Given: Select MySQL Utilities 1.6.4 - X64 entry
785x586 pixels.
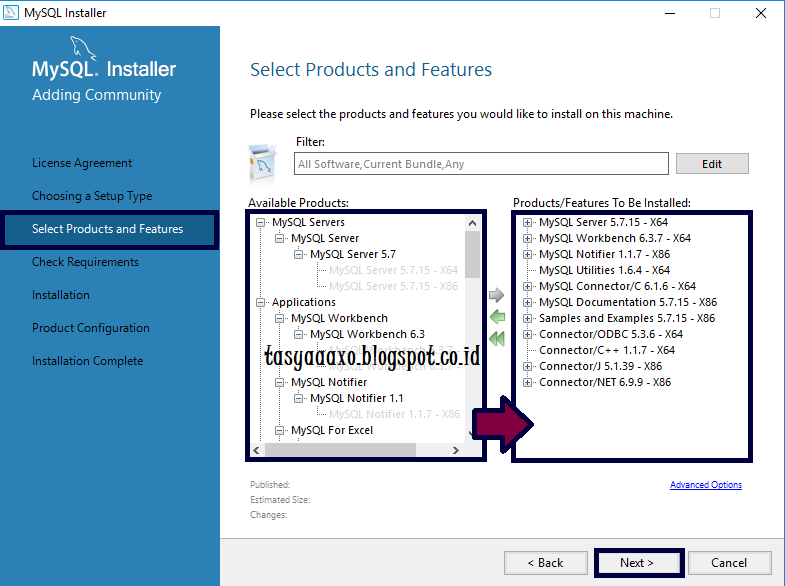Looking at the screenshot, I should point(604,270).
